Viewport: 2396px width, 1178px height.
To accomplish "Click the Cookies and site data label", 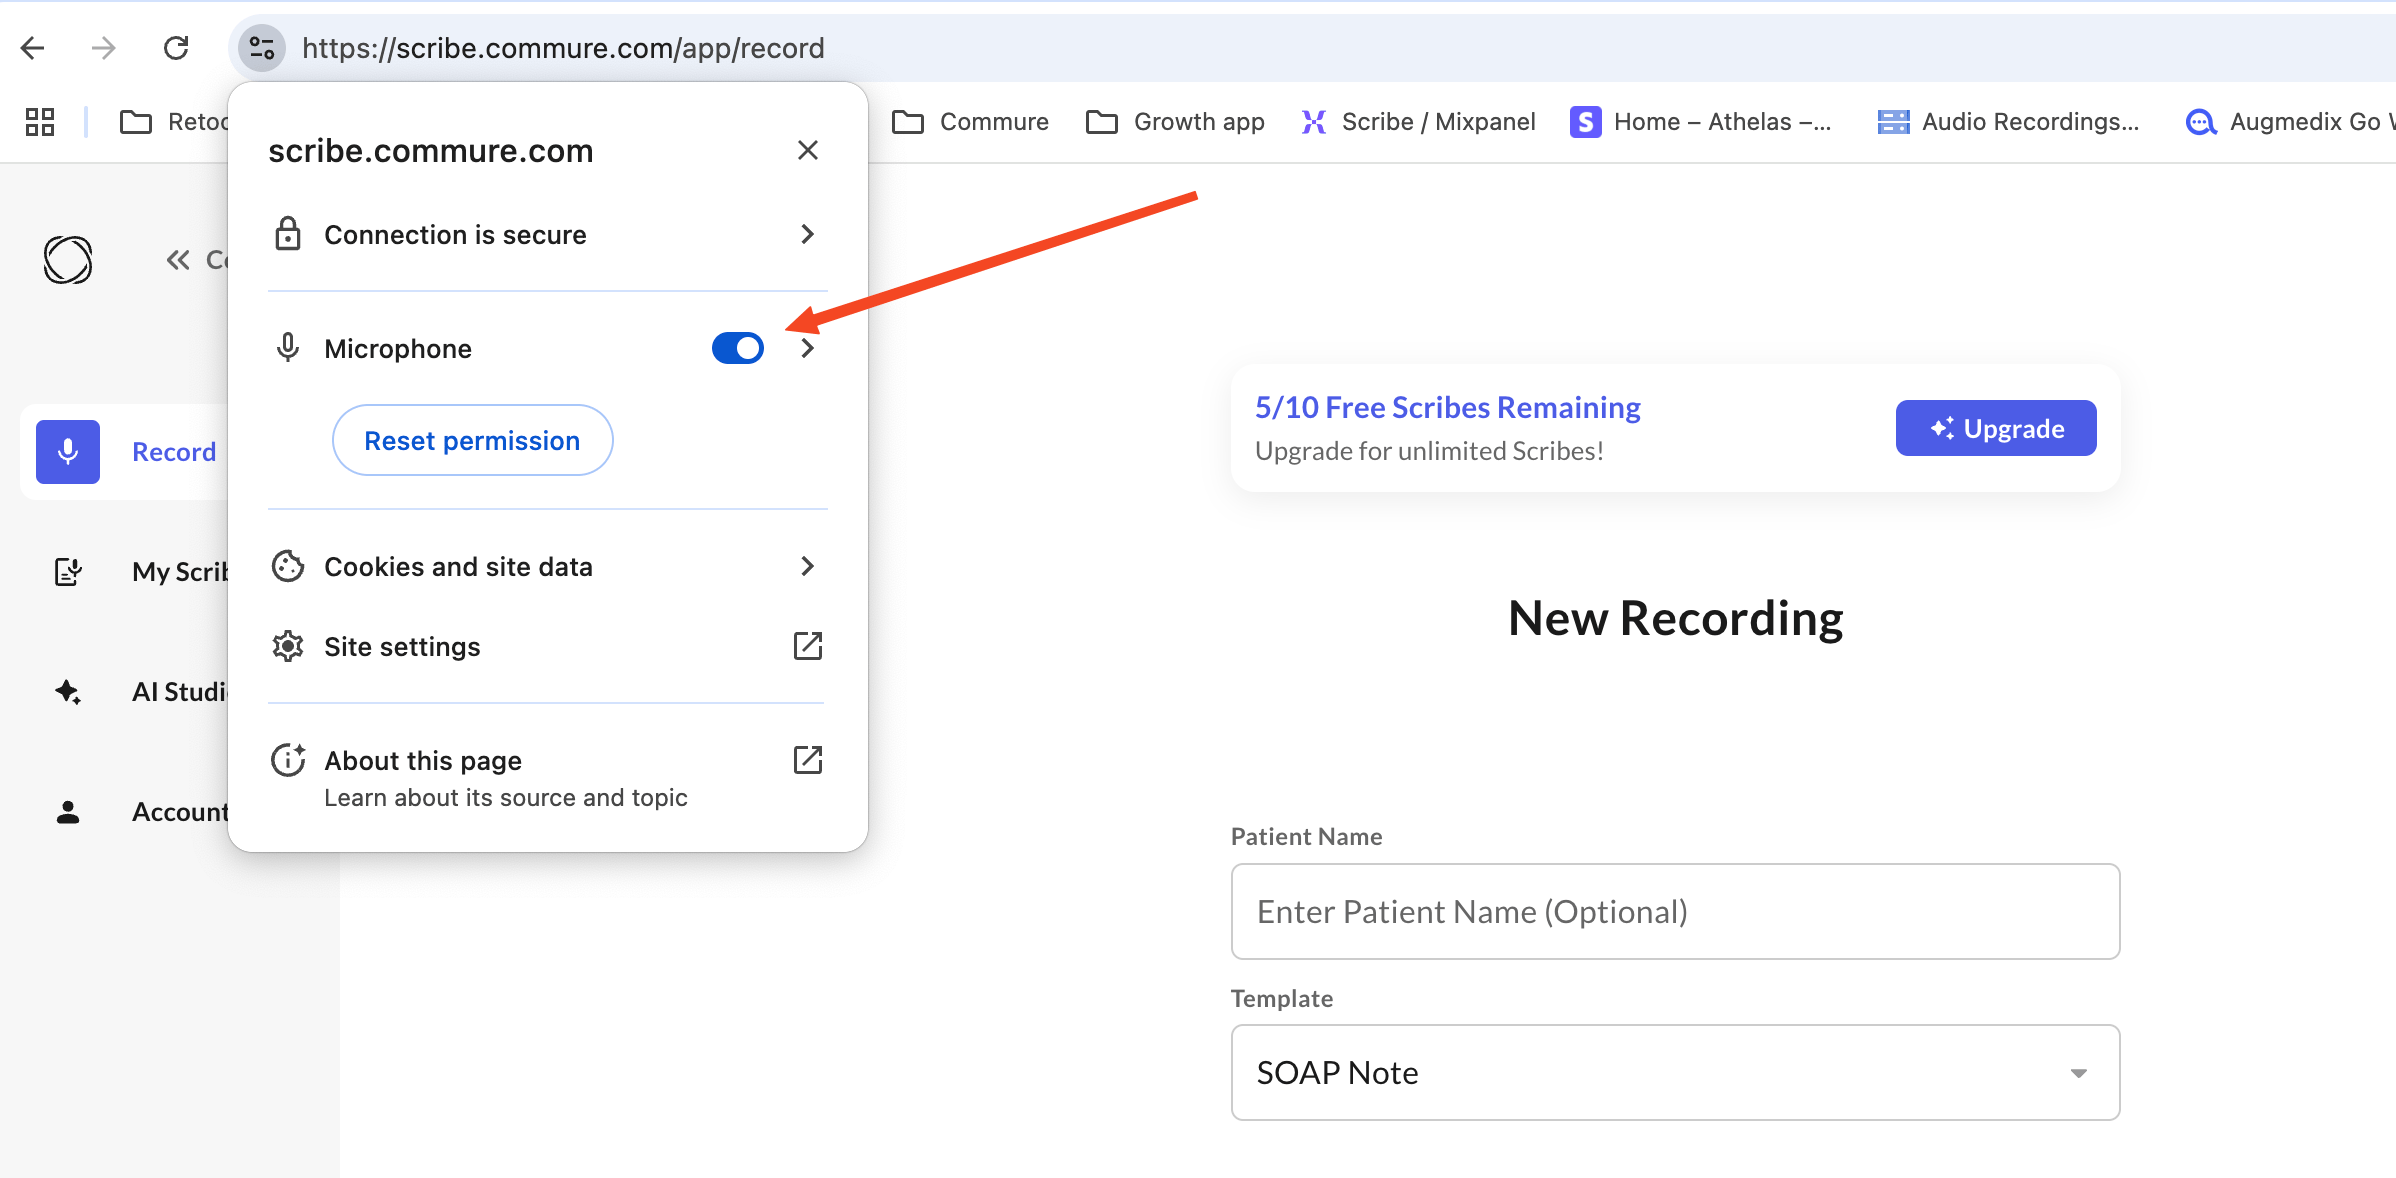I will (458, 566).
